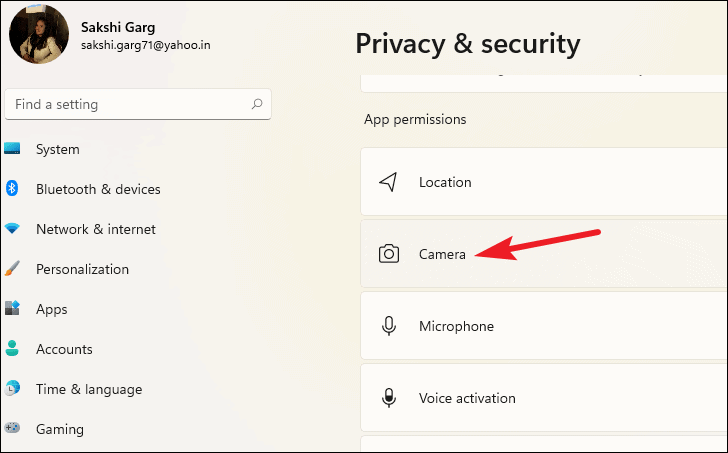This screenshot has height=453, width=728.
Task: Click the Network wifi icon
Action: [12, 228]
